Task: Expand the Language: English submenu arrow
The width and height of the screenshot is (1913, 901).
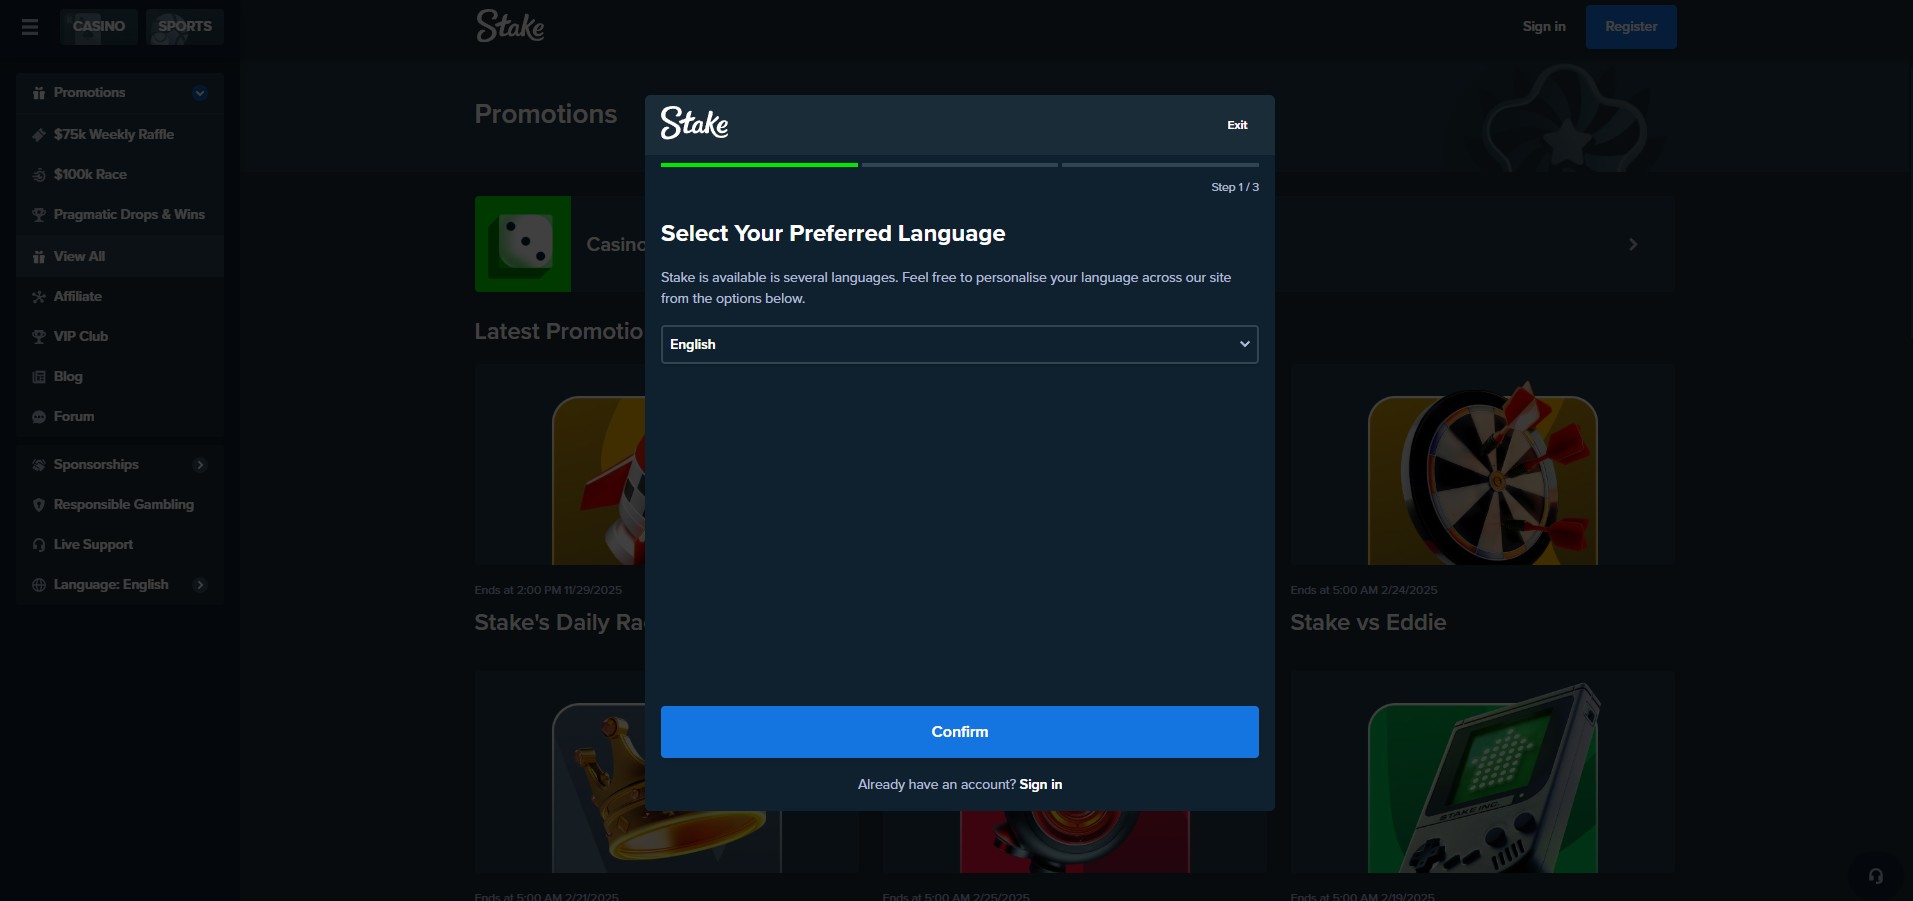Action: click(x=200, y=585)
